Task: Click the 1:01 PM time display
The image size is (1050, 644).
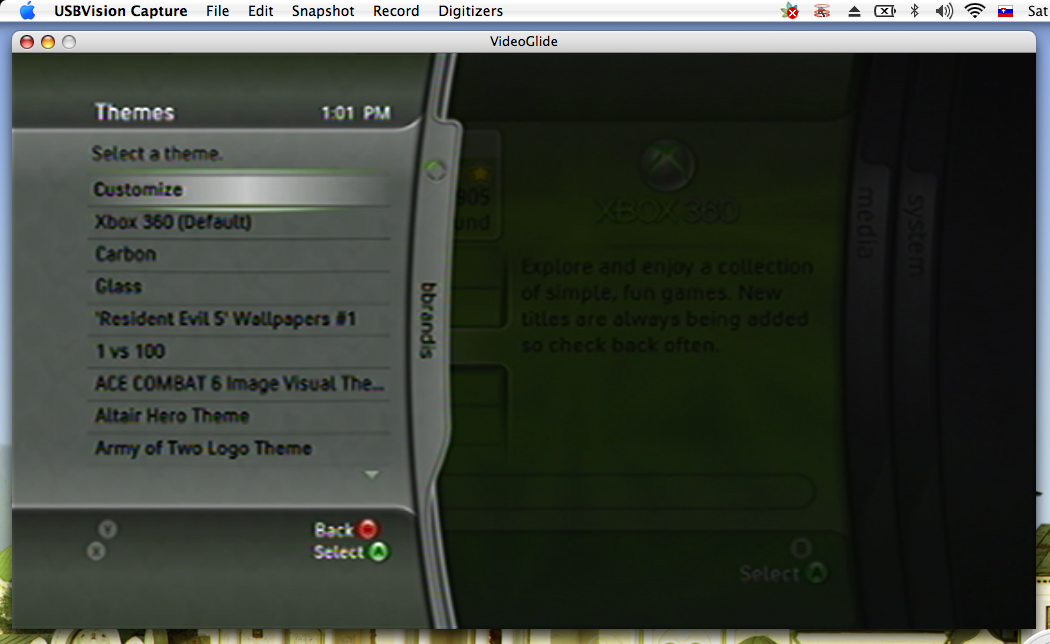Action: coord(356,113)
